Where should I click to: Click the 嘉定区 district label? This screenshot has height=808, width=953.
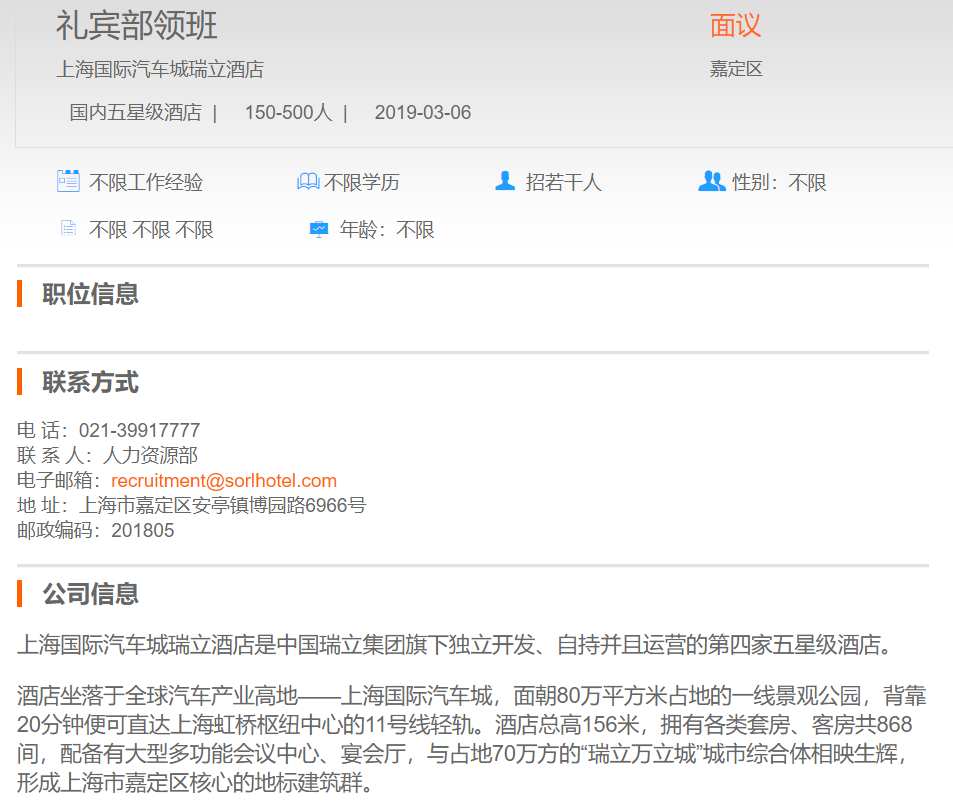[x=736, y=70]
